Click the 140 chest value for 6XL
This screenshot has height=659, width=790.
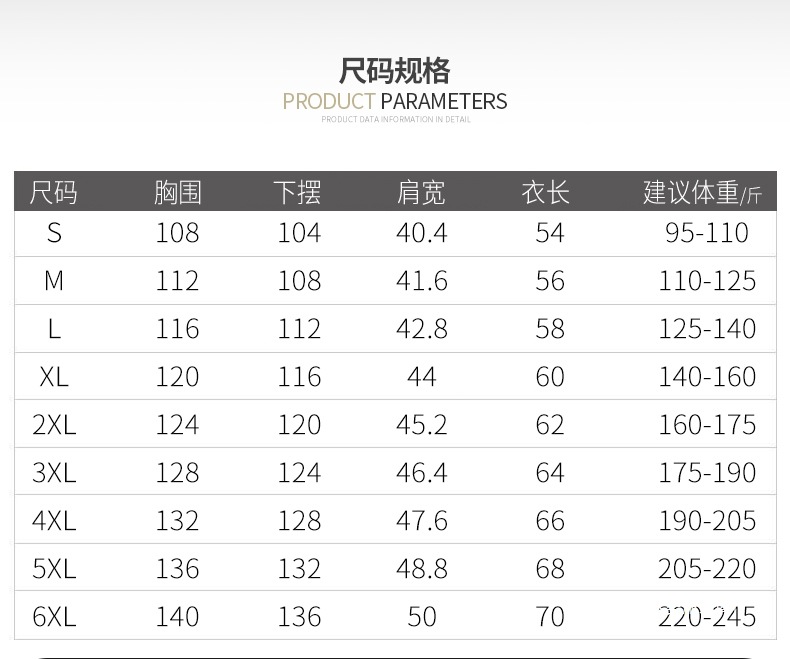click(x=178, y=617)
